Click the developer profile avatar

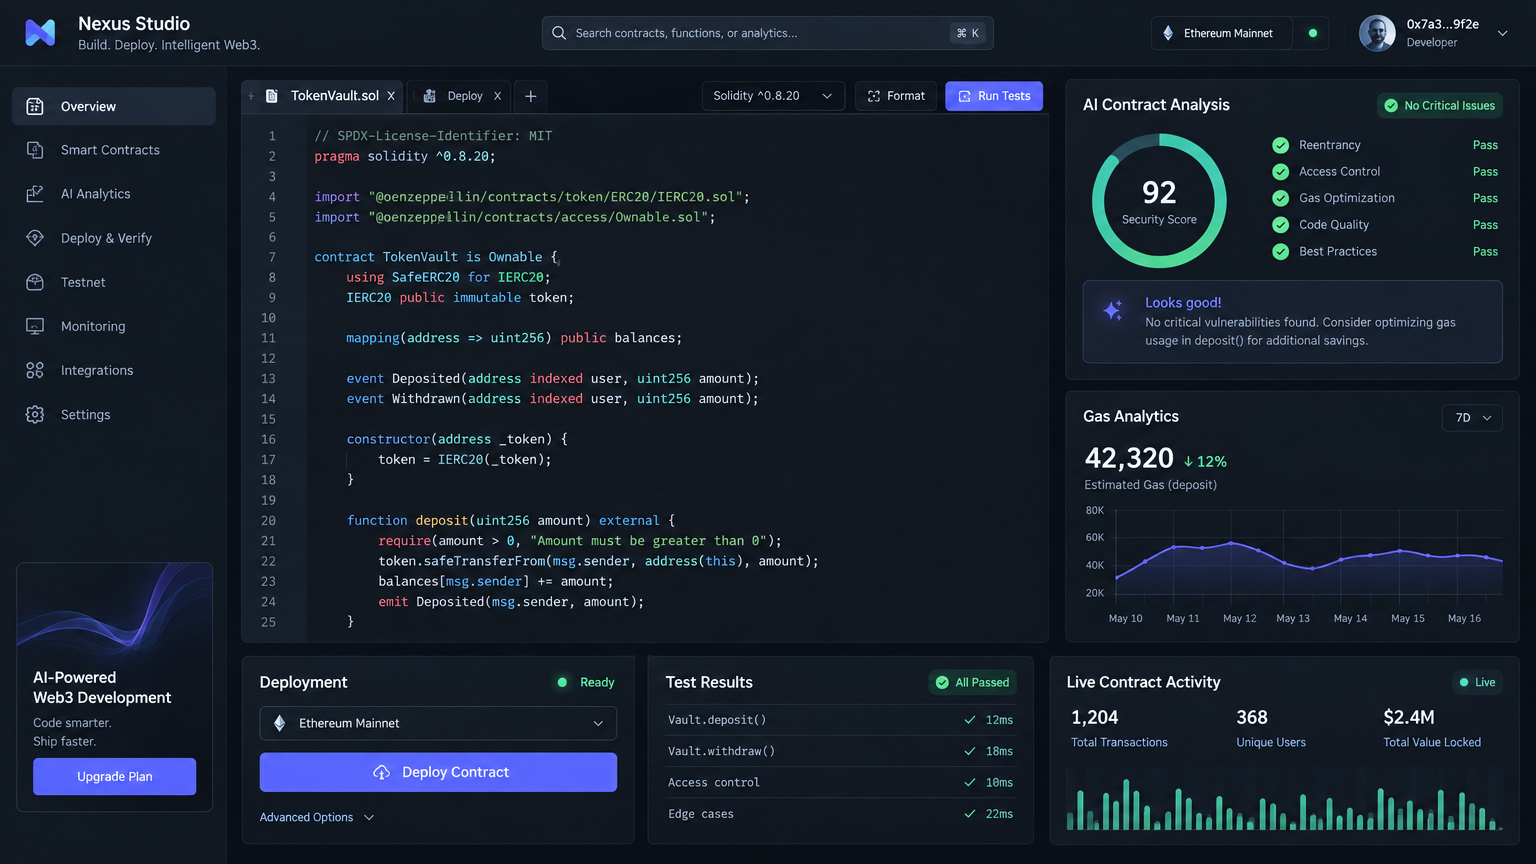point(1377,33)
